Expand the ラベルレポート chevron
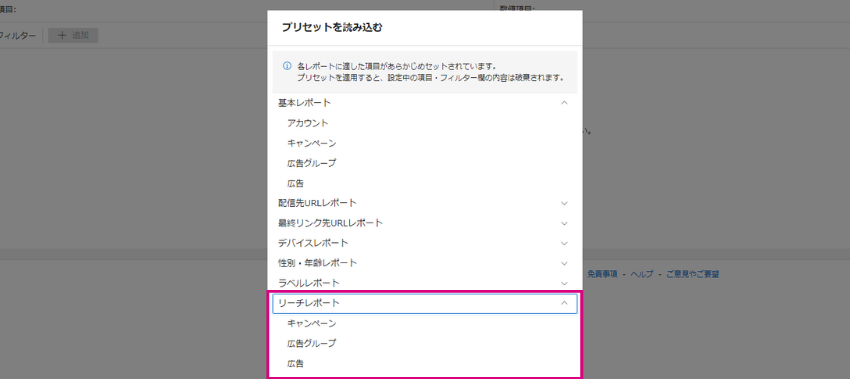850x379 pixels. [x=564, y=283]
